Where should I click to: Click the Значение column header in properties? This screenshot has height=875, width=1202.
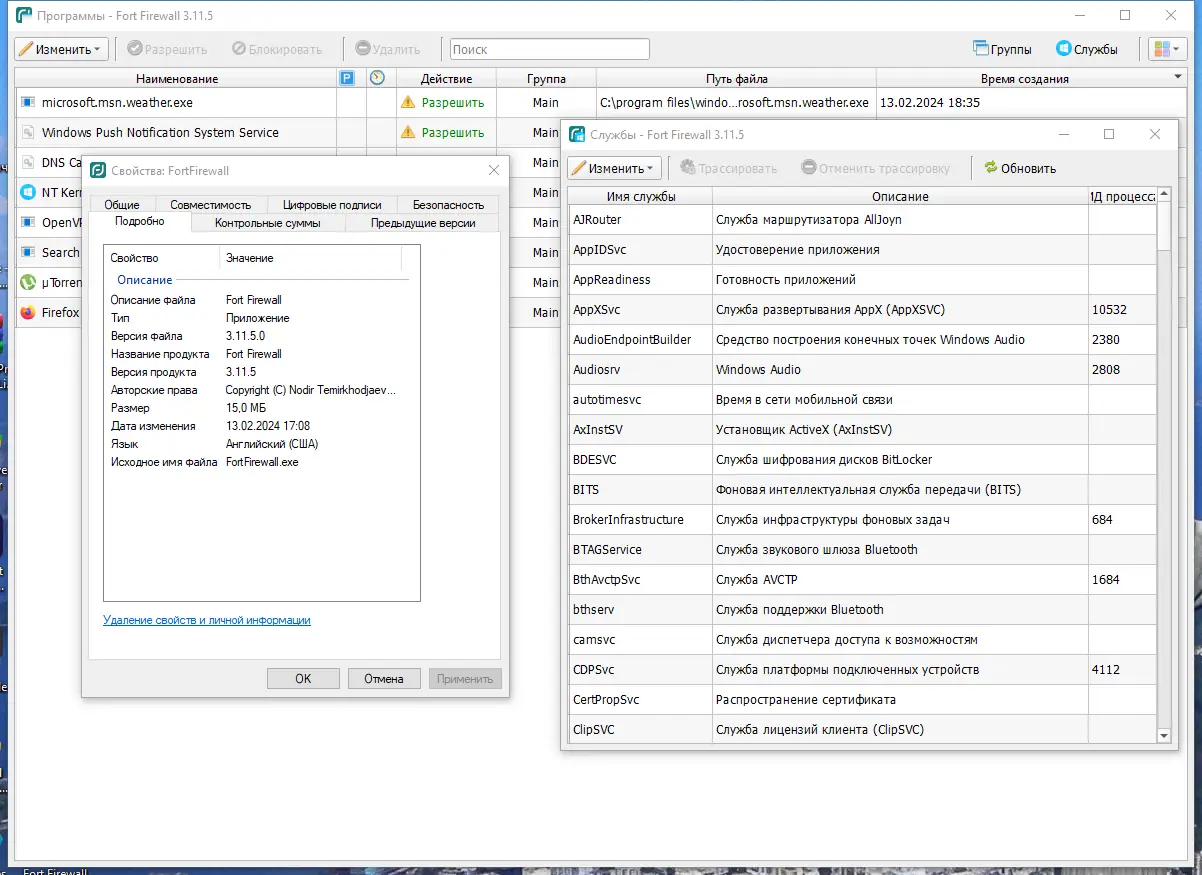tap(311, 258)
